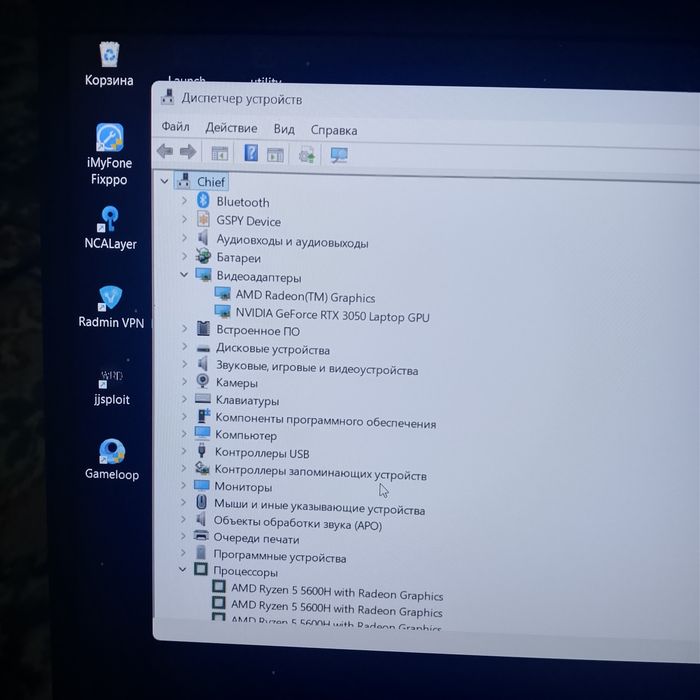The height and width of the screenshot is (700, 700).
Task: Click the Bluetooth category icon
Action: point(203,200)
